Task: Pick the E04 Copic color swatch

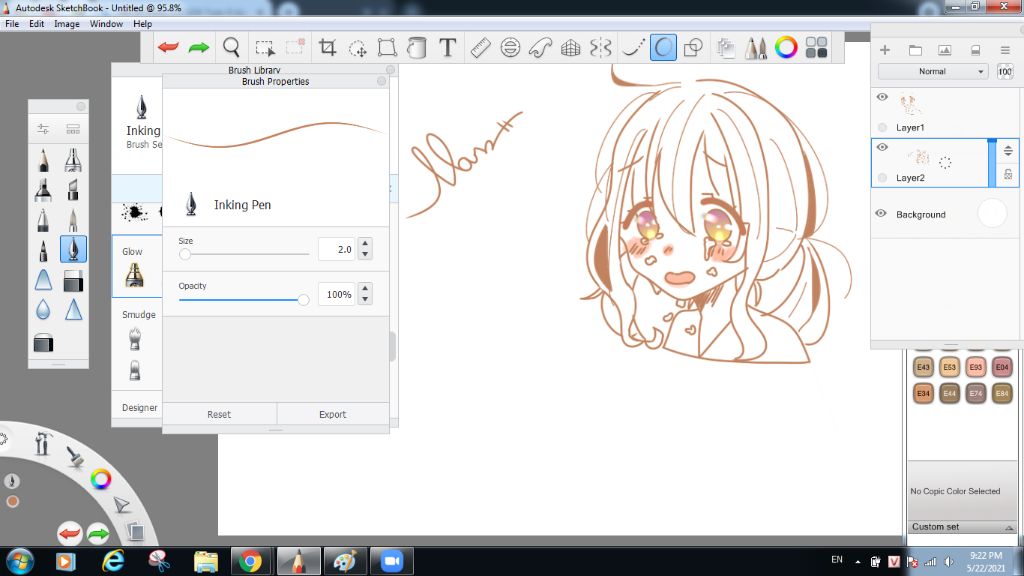Action: pos(1002,367)
